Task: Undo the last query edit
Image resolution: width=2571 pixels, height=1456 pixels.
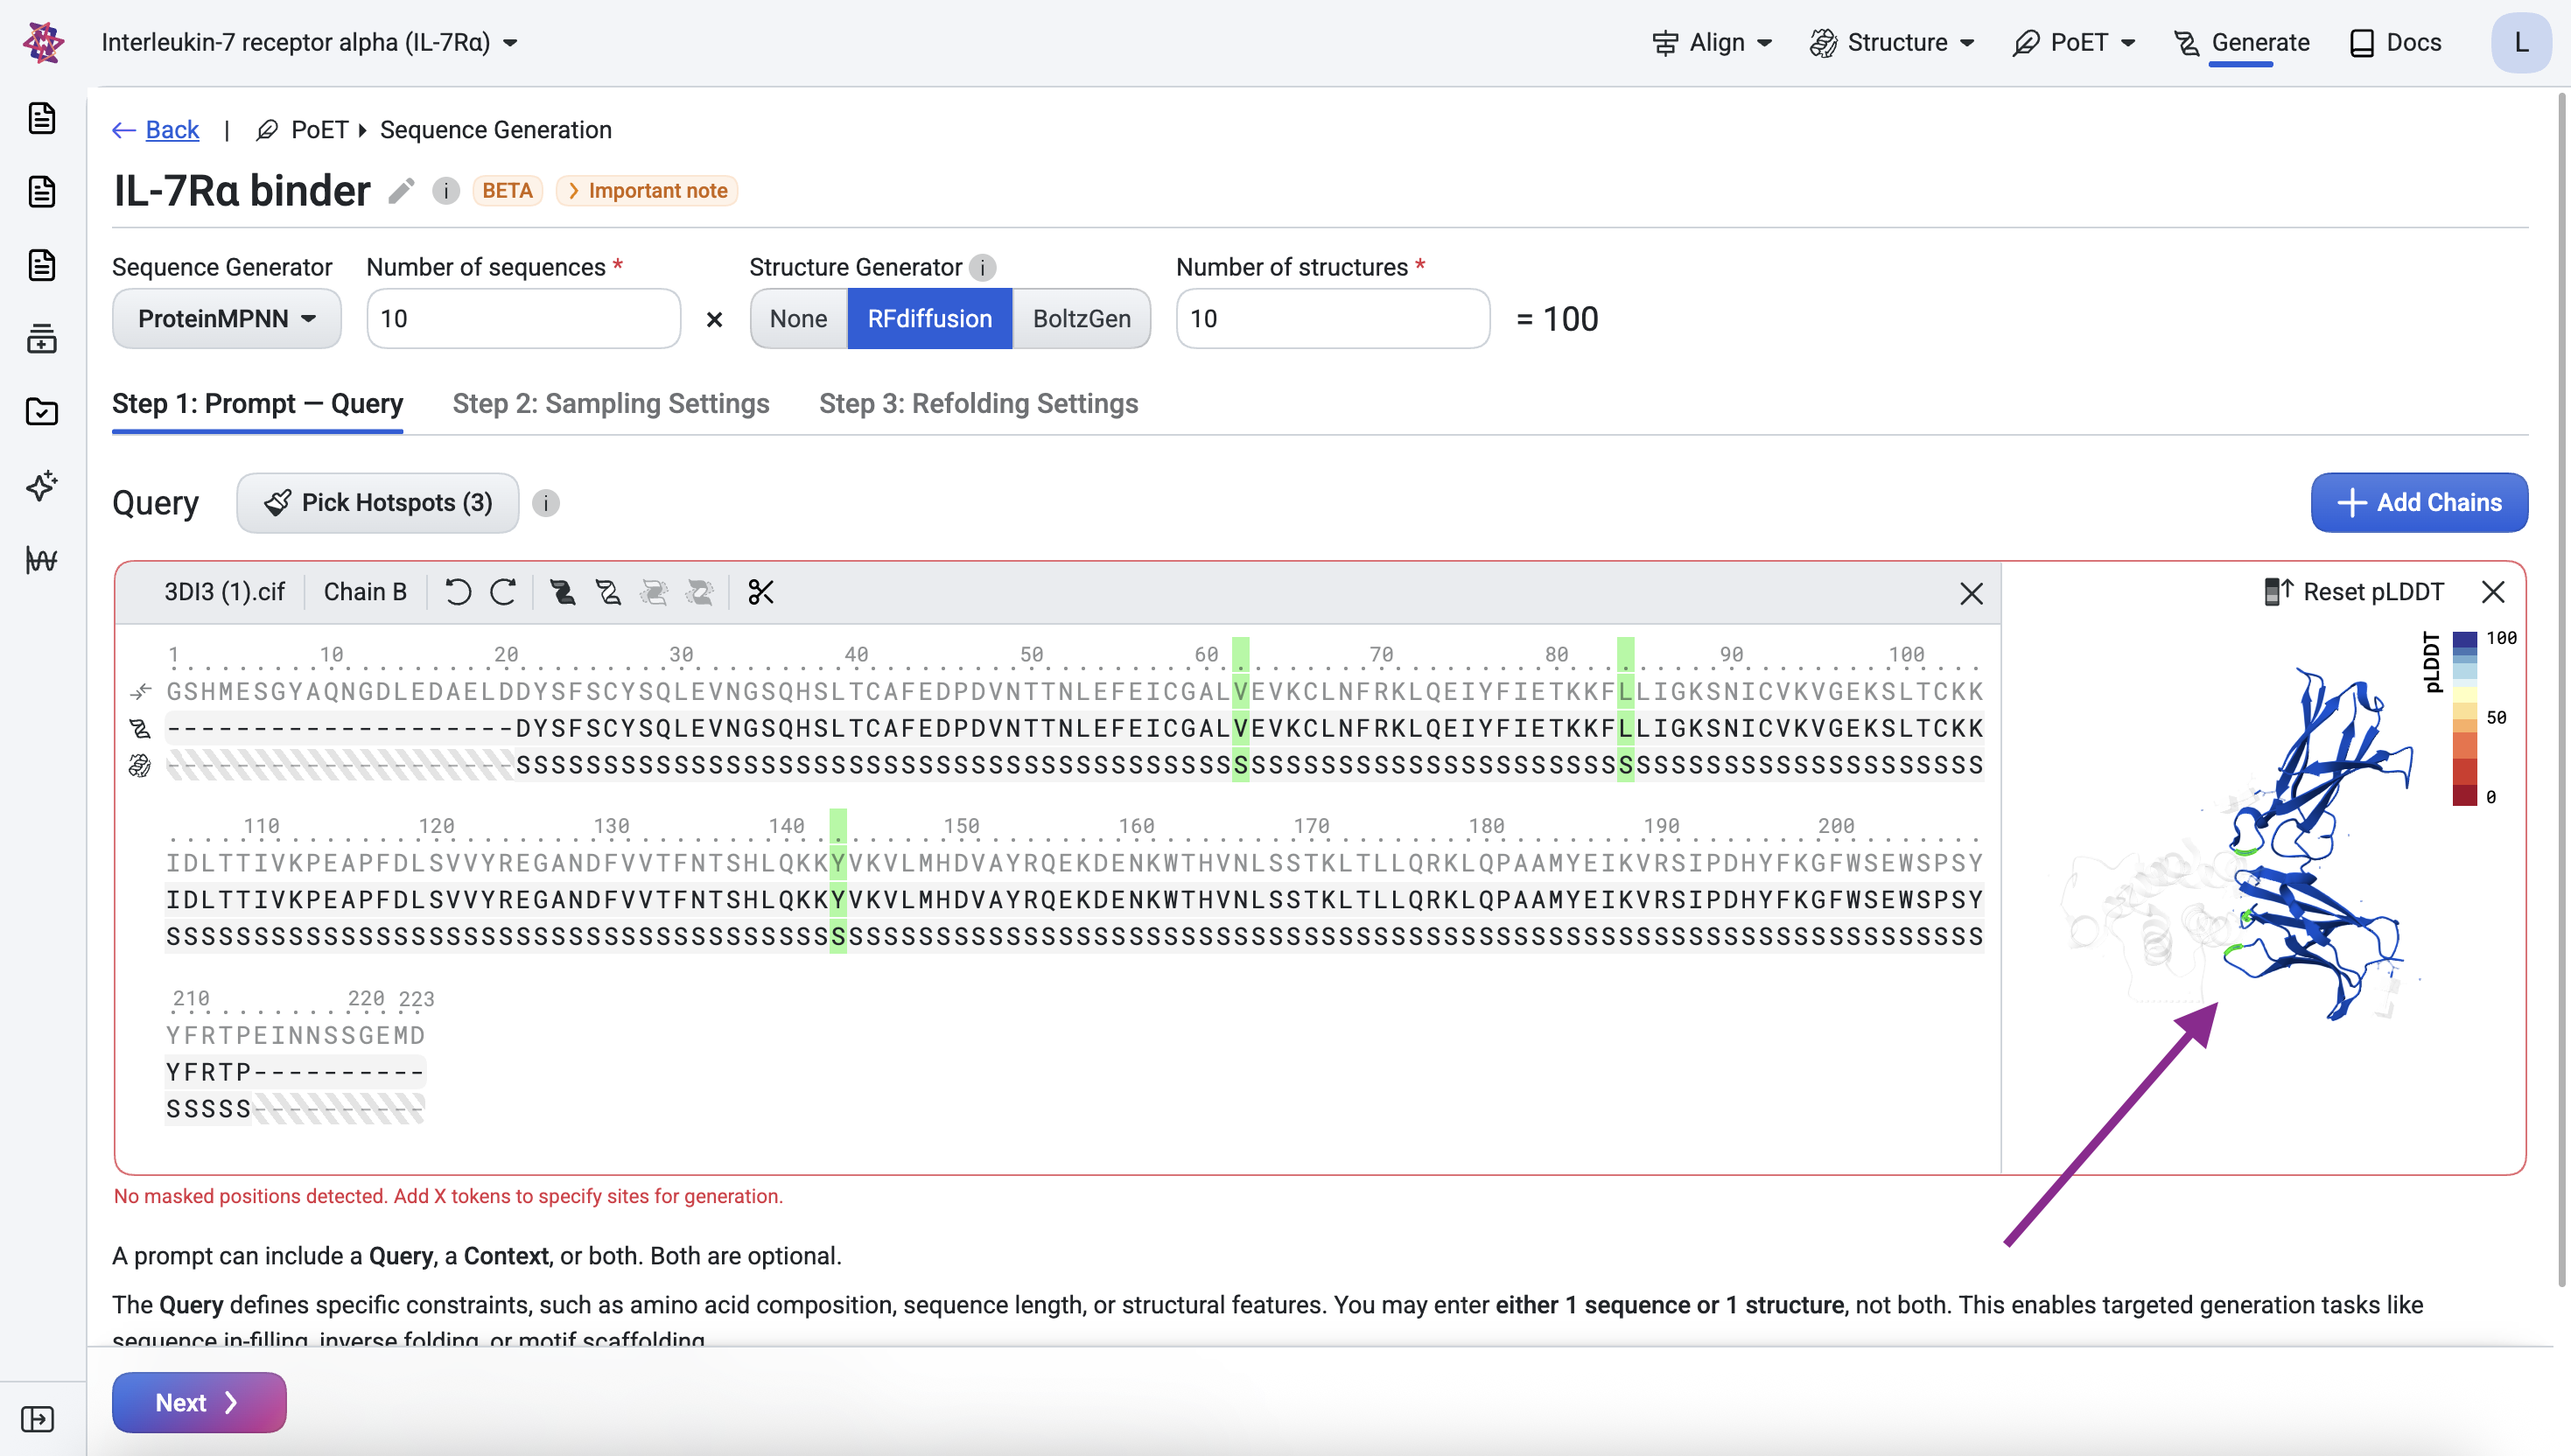Action: 458,592
